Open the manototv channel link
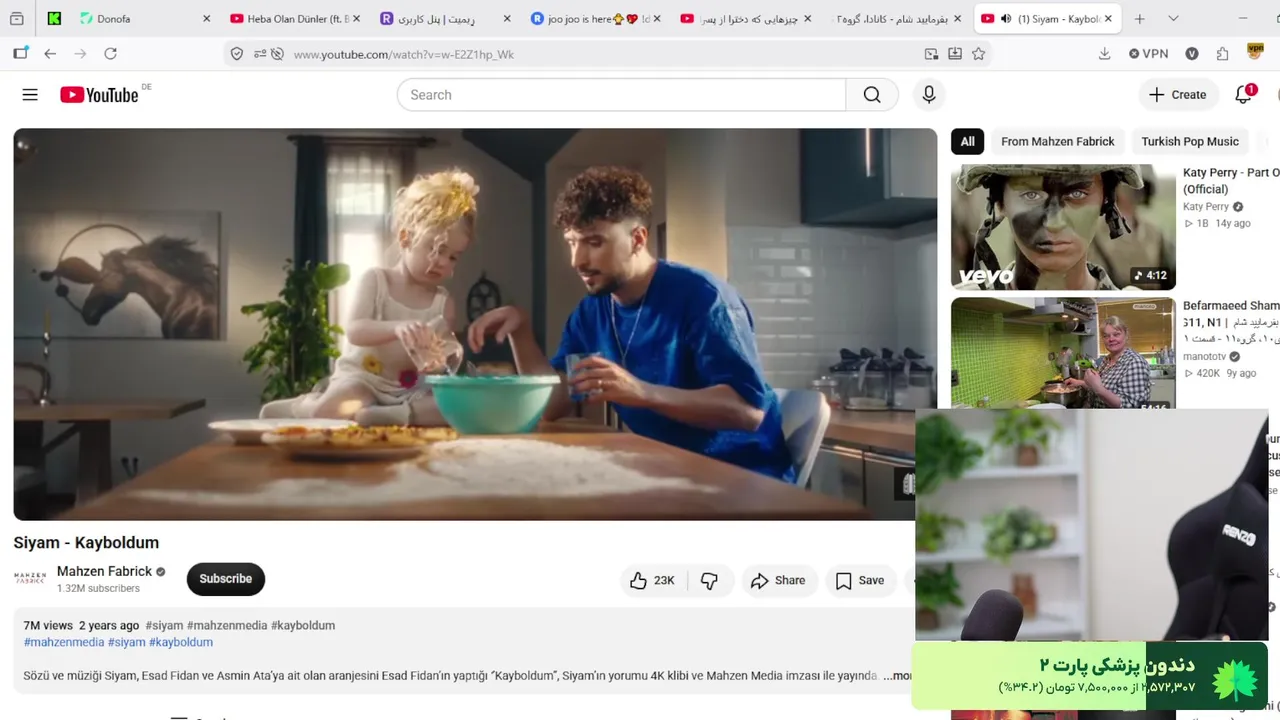Screen dimensions: 1280x720 point(1204,356)
